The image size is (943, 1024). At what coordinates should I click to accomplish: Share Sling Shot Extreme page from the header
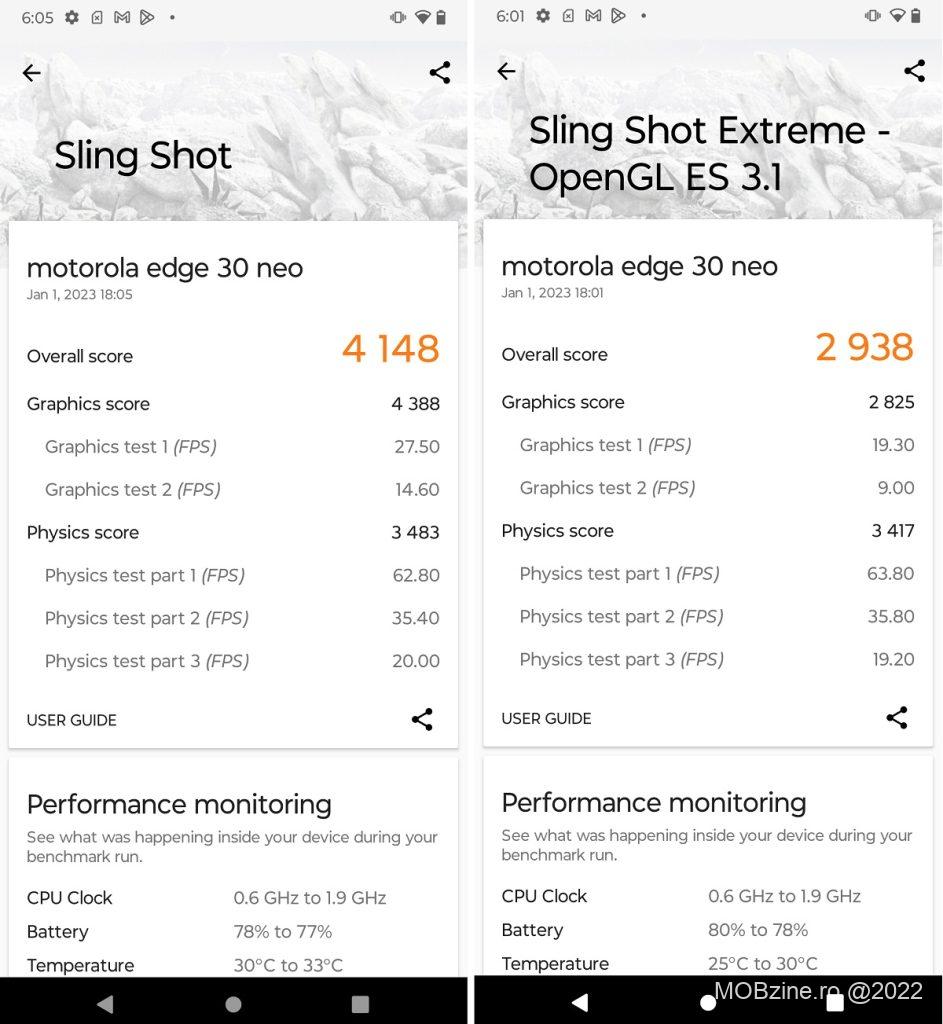tap(914, 70)
